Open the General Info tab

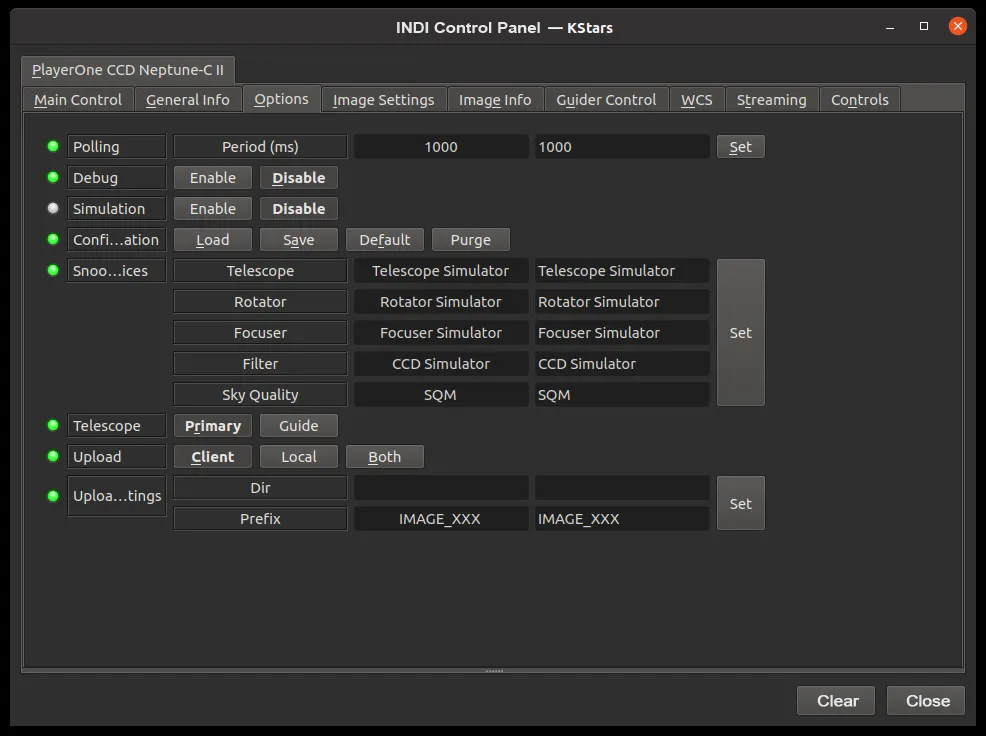187,100
